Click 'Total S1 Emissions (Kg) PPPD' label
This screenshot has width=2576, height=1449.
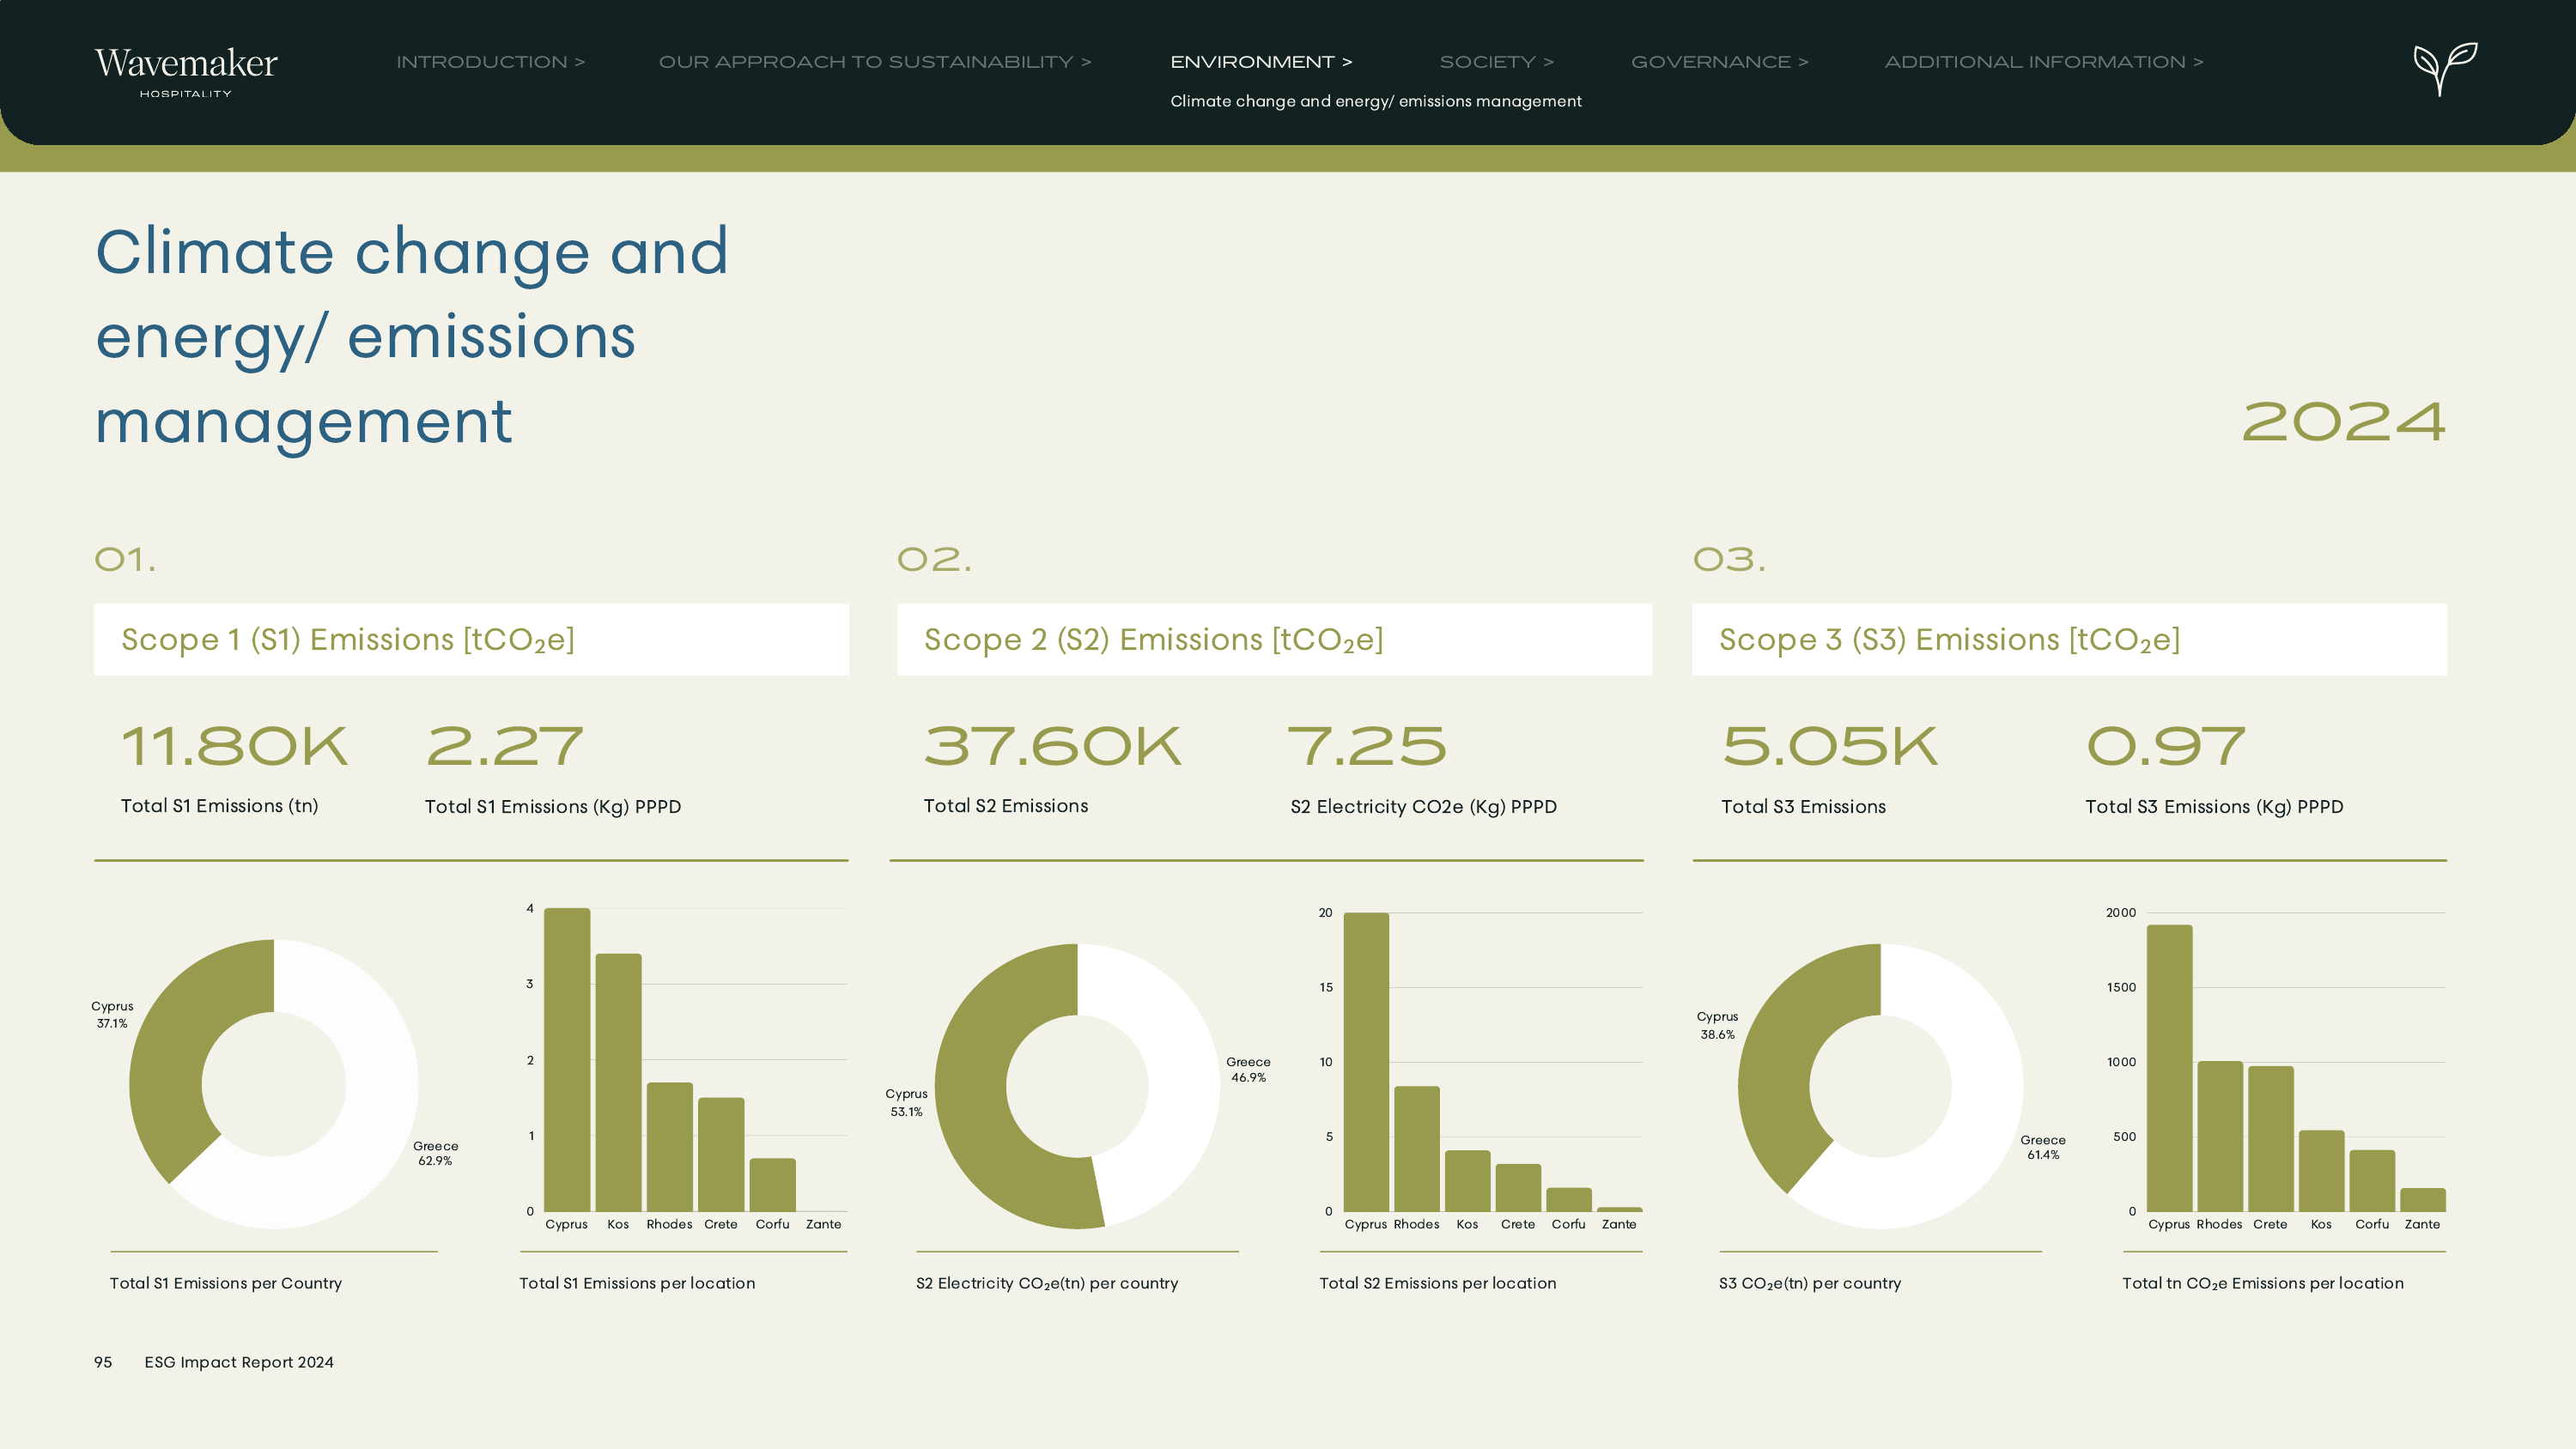[552, 807]
